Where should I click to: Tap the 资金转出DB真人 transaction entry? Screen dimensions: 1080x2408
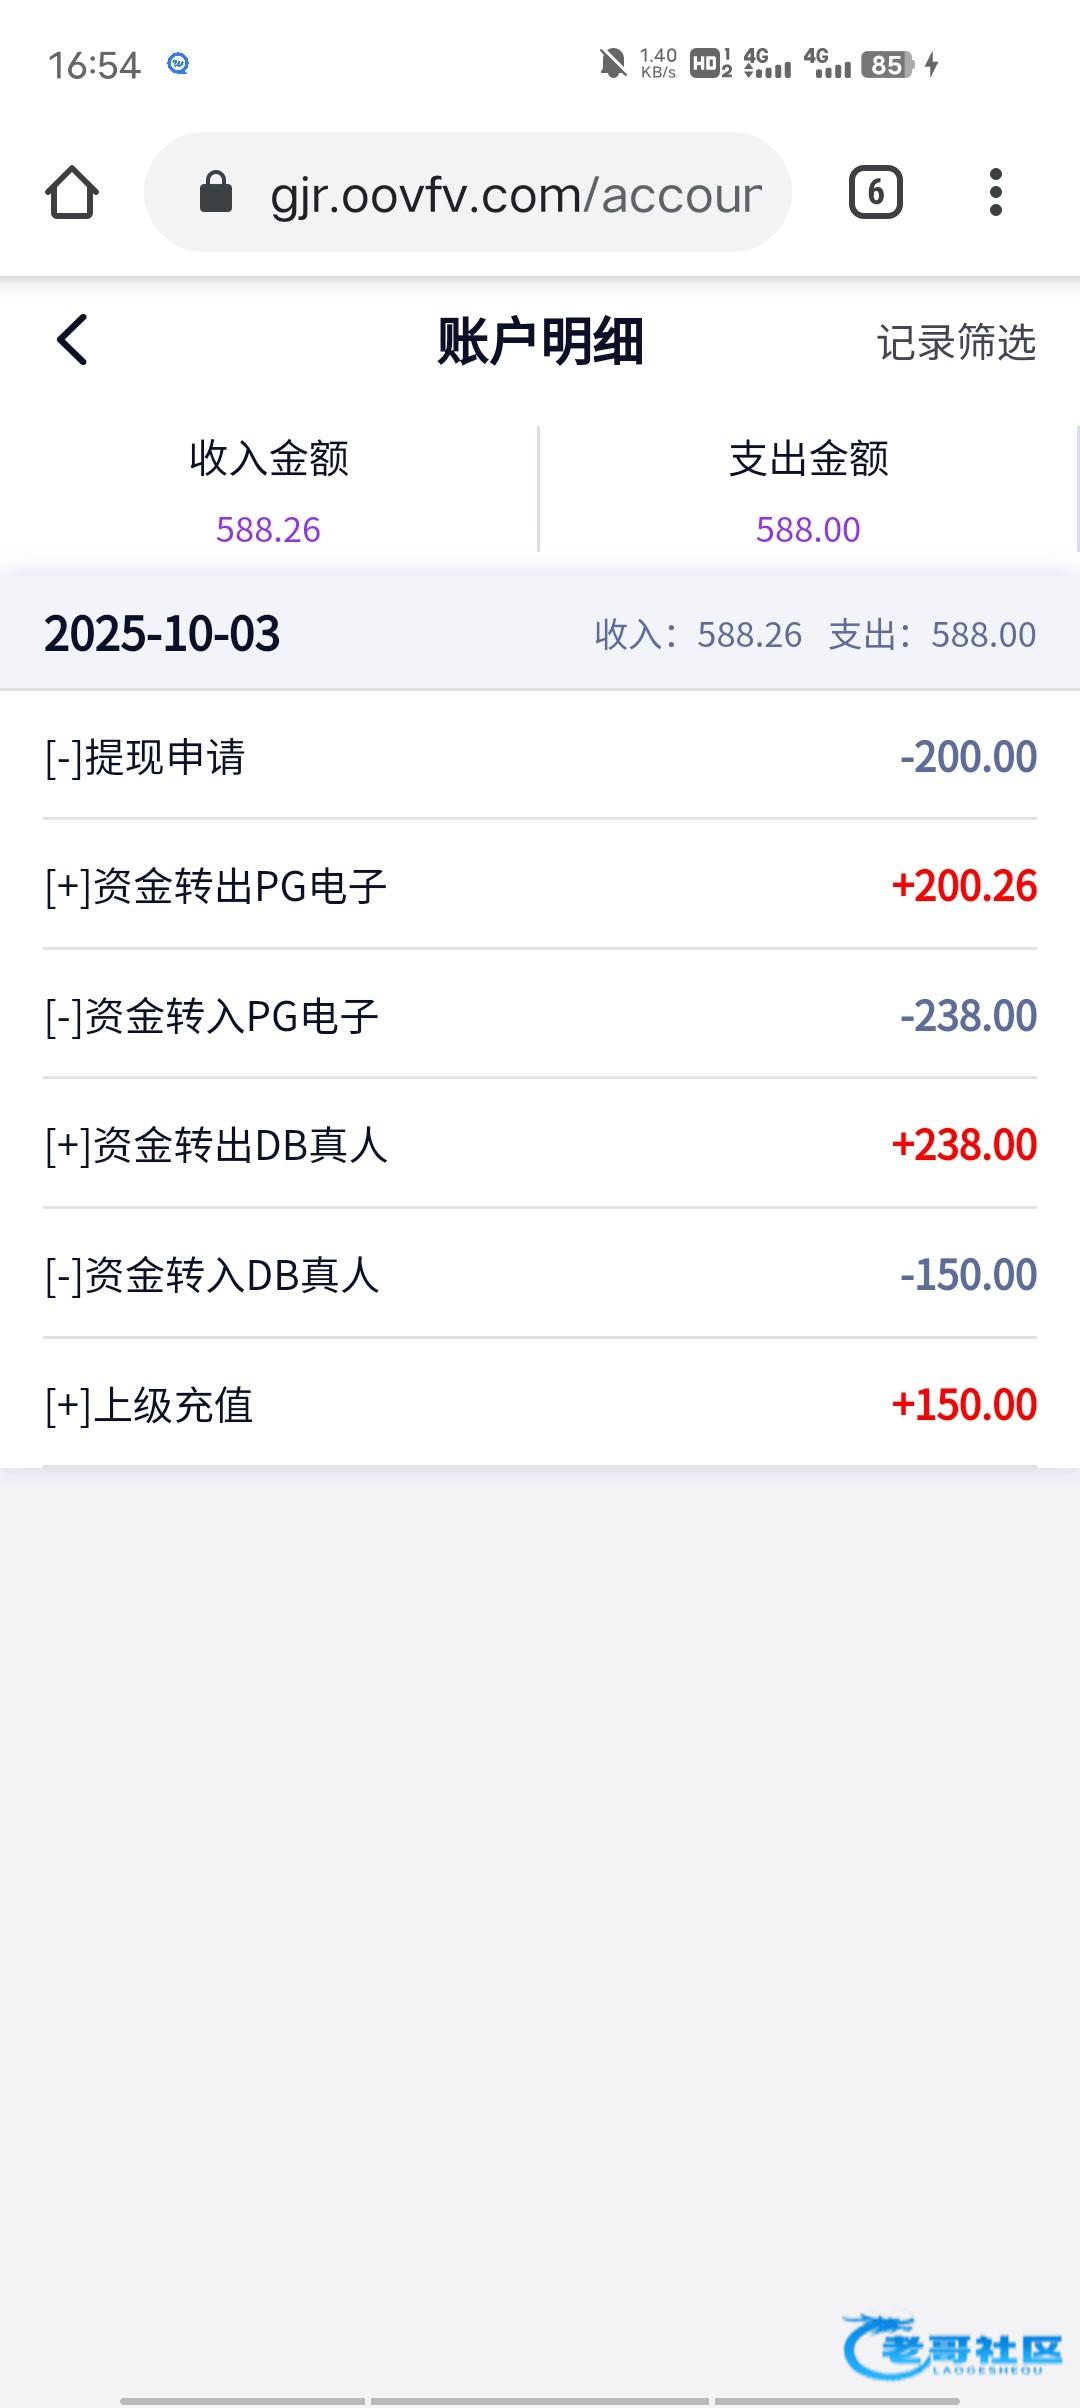540,1145
